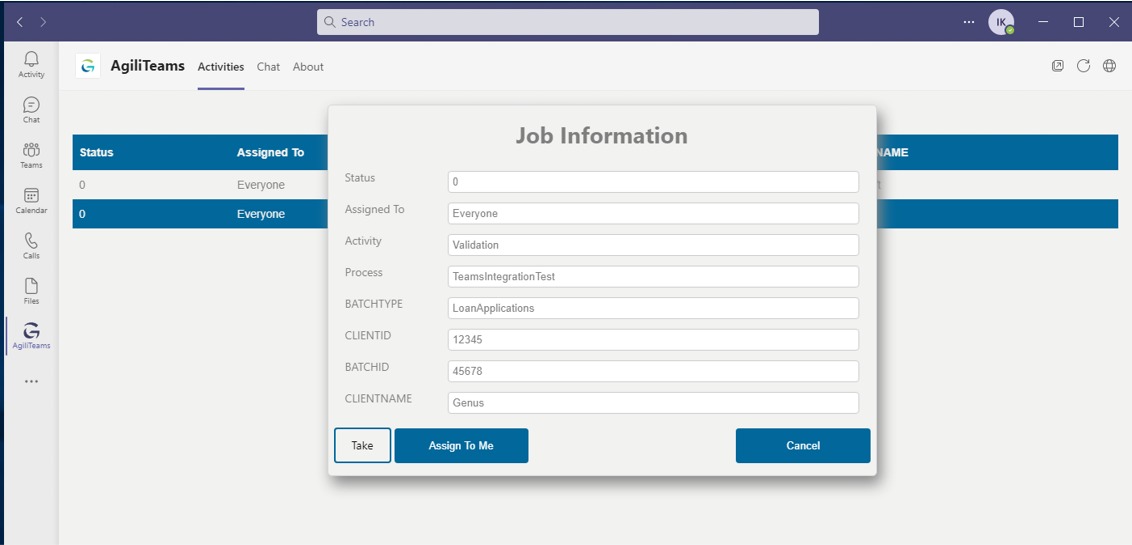Expand more apps ellipsis in sidebar
The height and width of the screenshot is (545, 1132).
point(31,381)
